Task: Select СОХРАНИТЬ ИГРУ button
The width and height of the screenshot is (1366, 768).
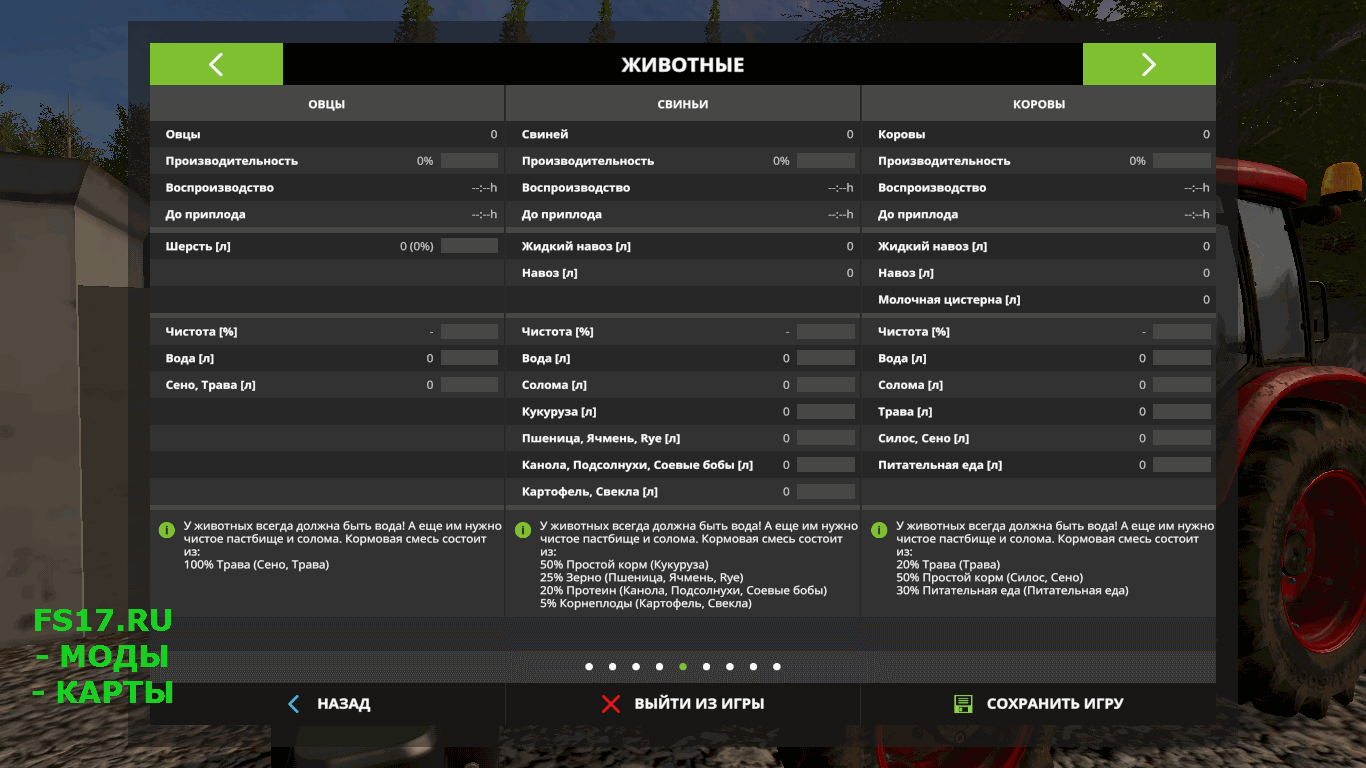Action: 1039,704
